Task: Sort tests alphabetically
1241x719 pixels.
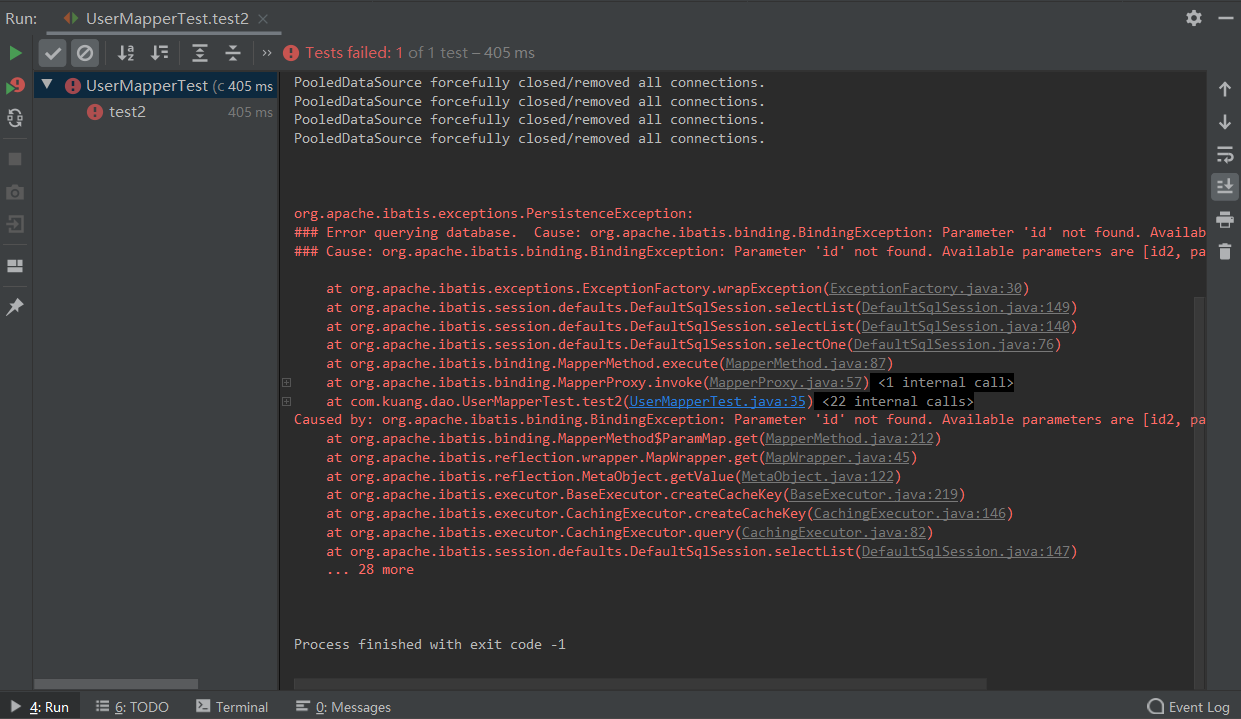Action: click(126, 52)
